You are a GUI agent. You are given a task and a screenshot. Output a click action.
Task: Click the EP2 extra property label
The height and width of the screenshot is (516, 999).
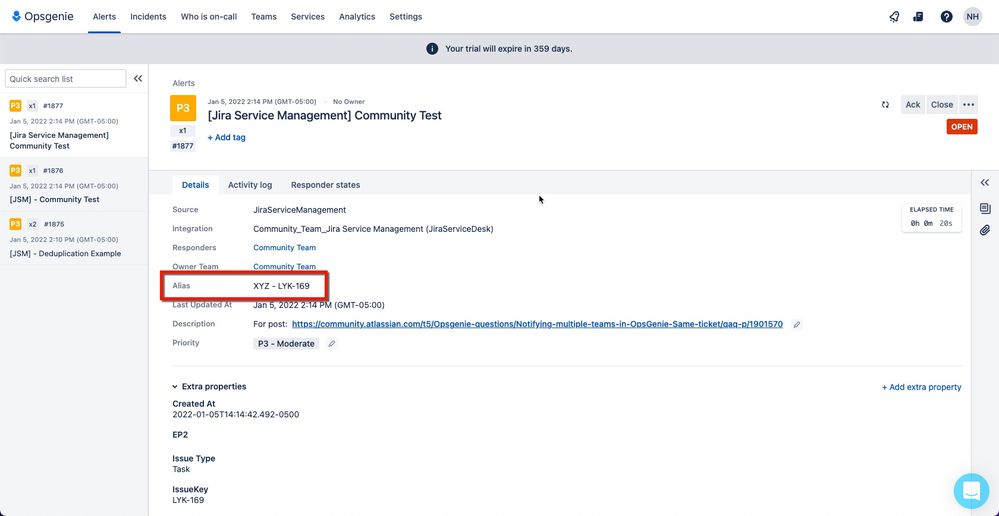click(180, 435)
